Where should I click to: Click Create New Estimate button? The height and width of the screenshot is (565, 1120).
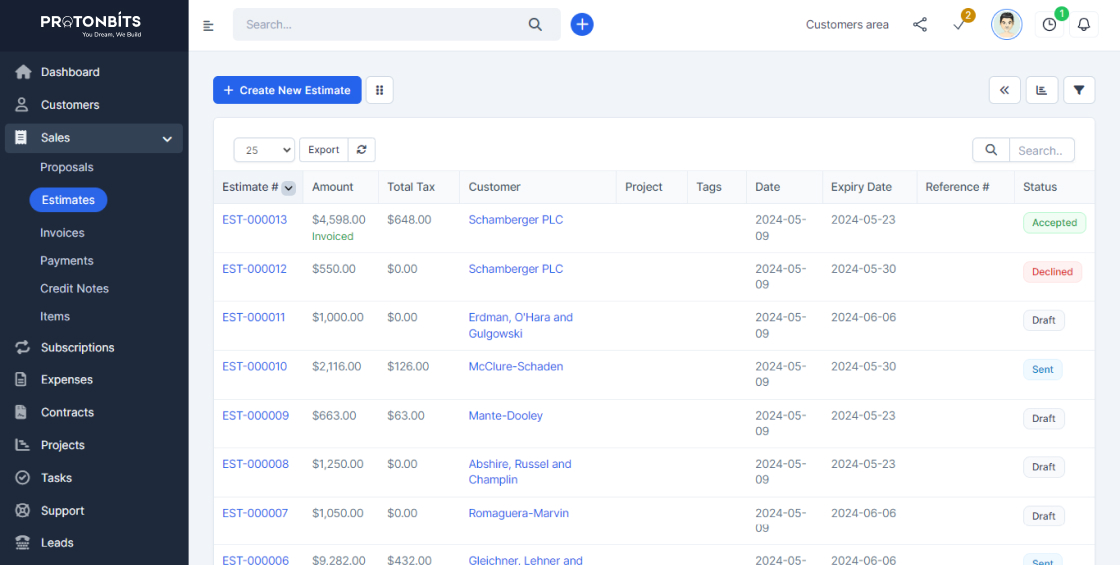click(287, 90)
